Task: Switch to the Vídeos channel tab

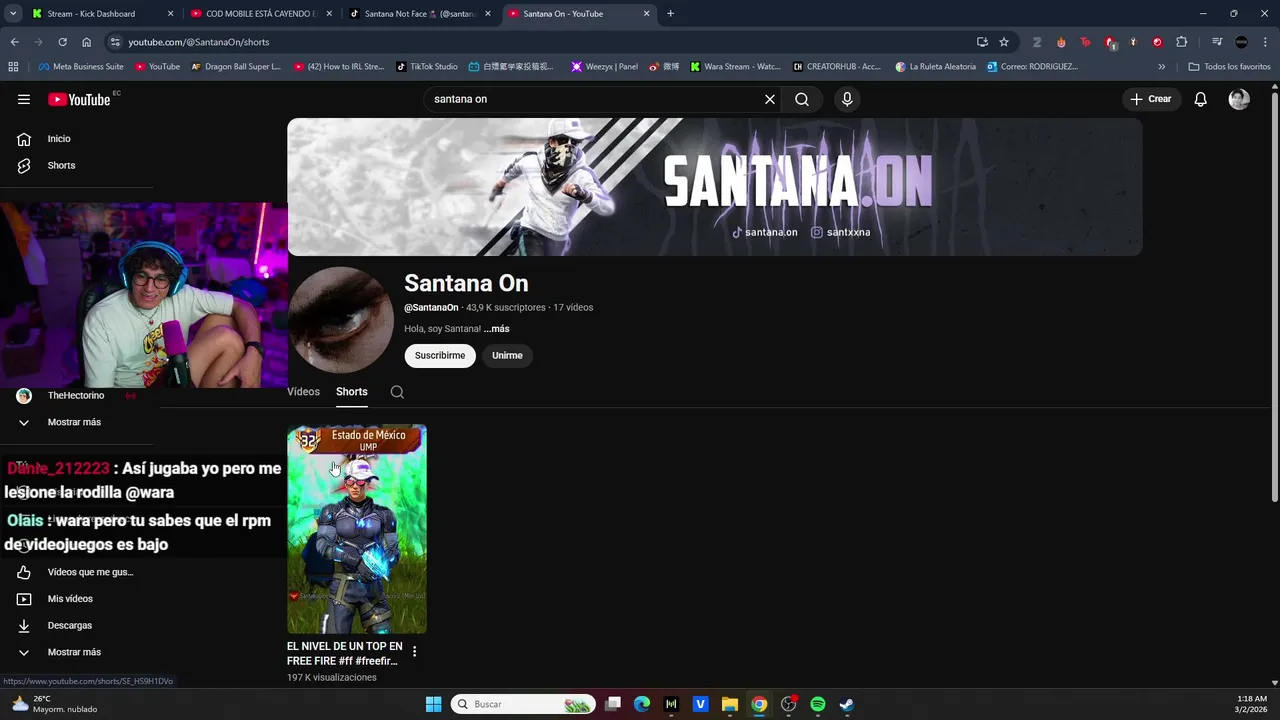Action: click(x=303, y=392)
